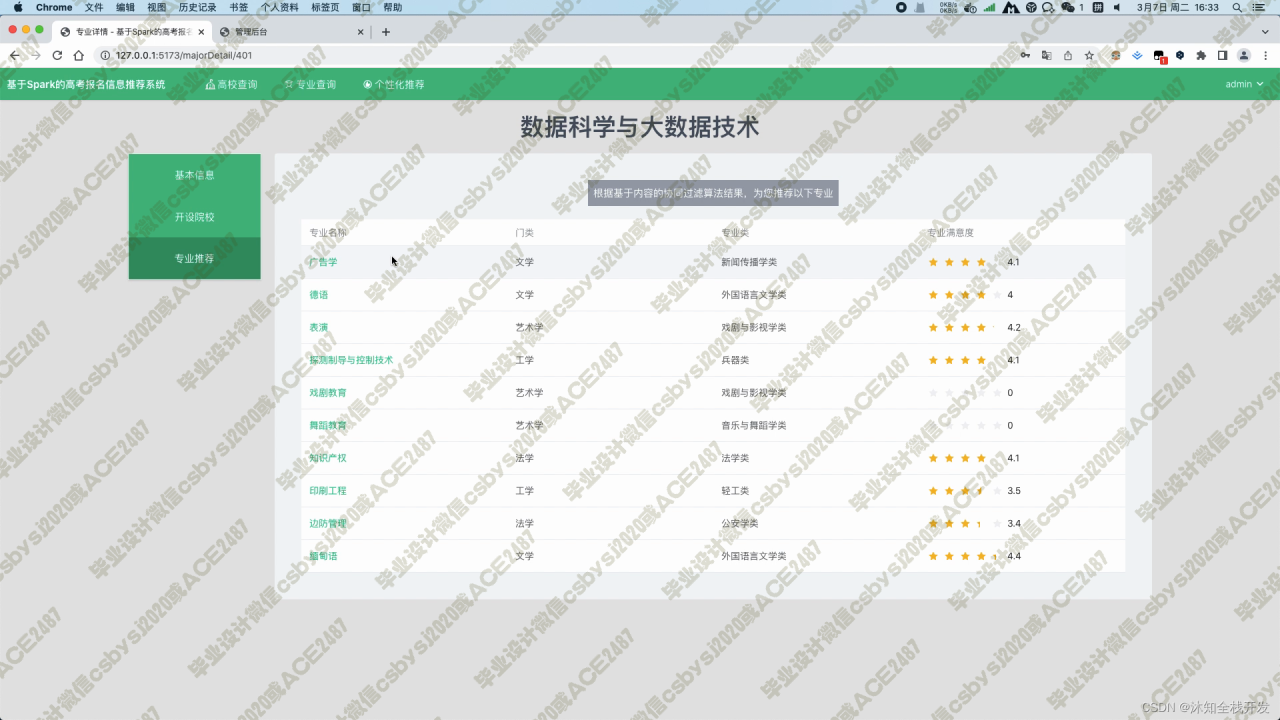This screenshot has width=1280, height=720.
Task: Open Chrome three-dot menu
Action: 1266,56
